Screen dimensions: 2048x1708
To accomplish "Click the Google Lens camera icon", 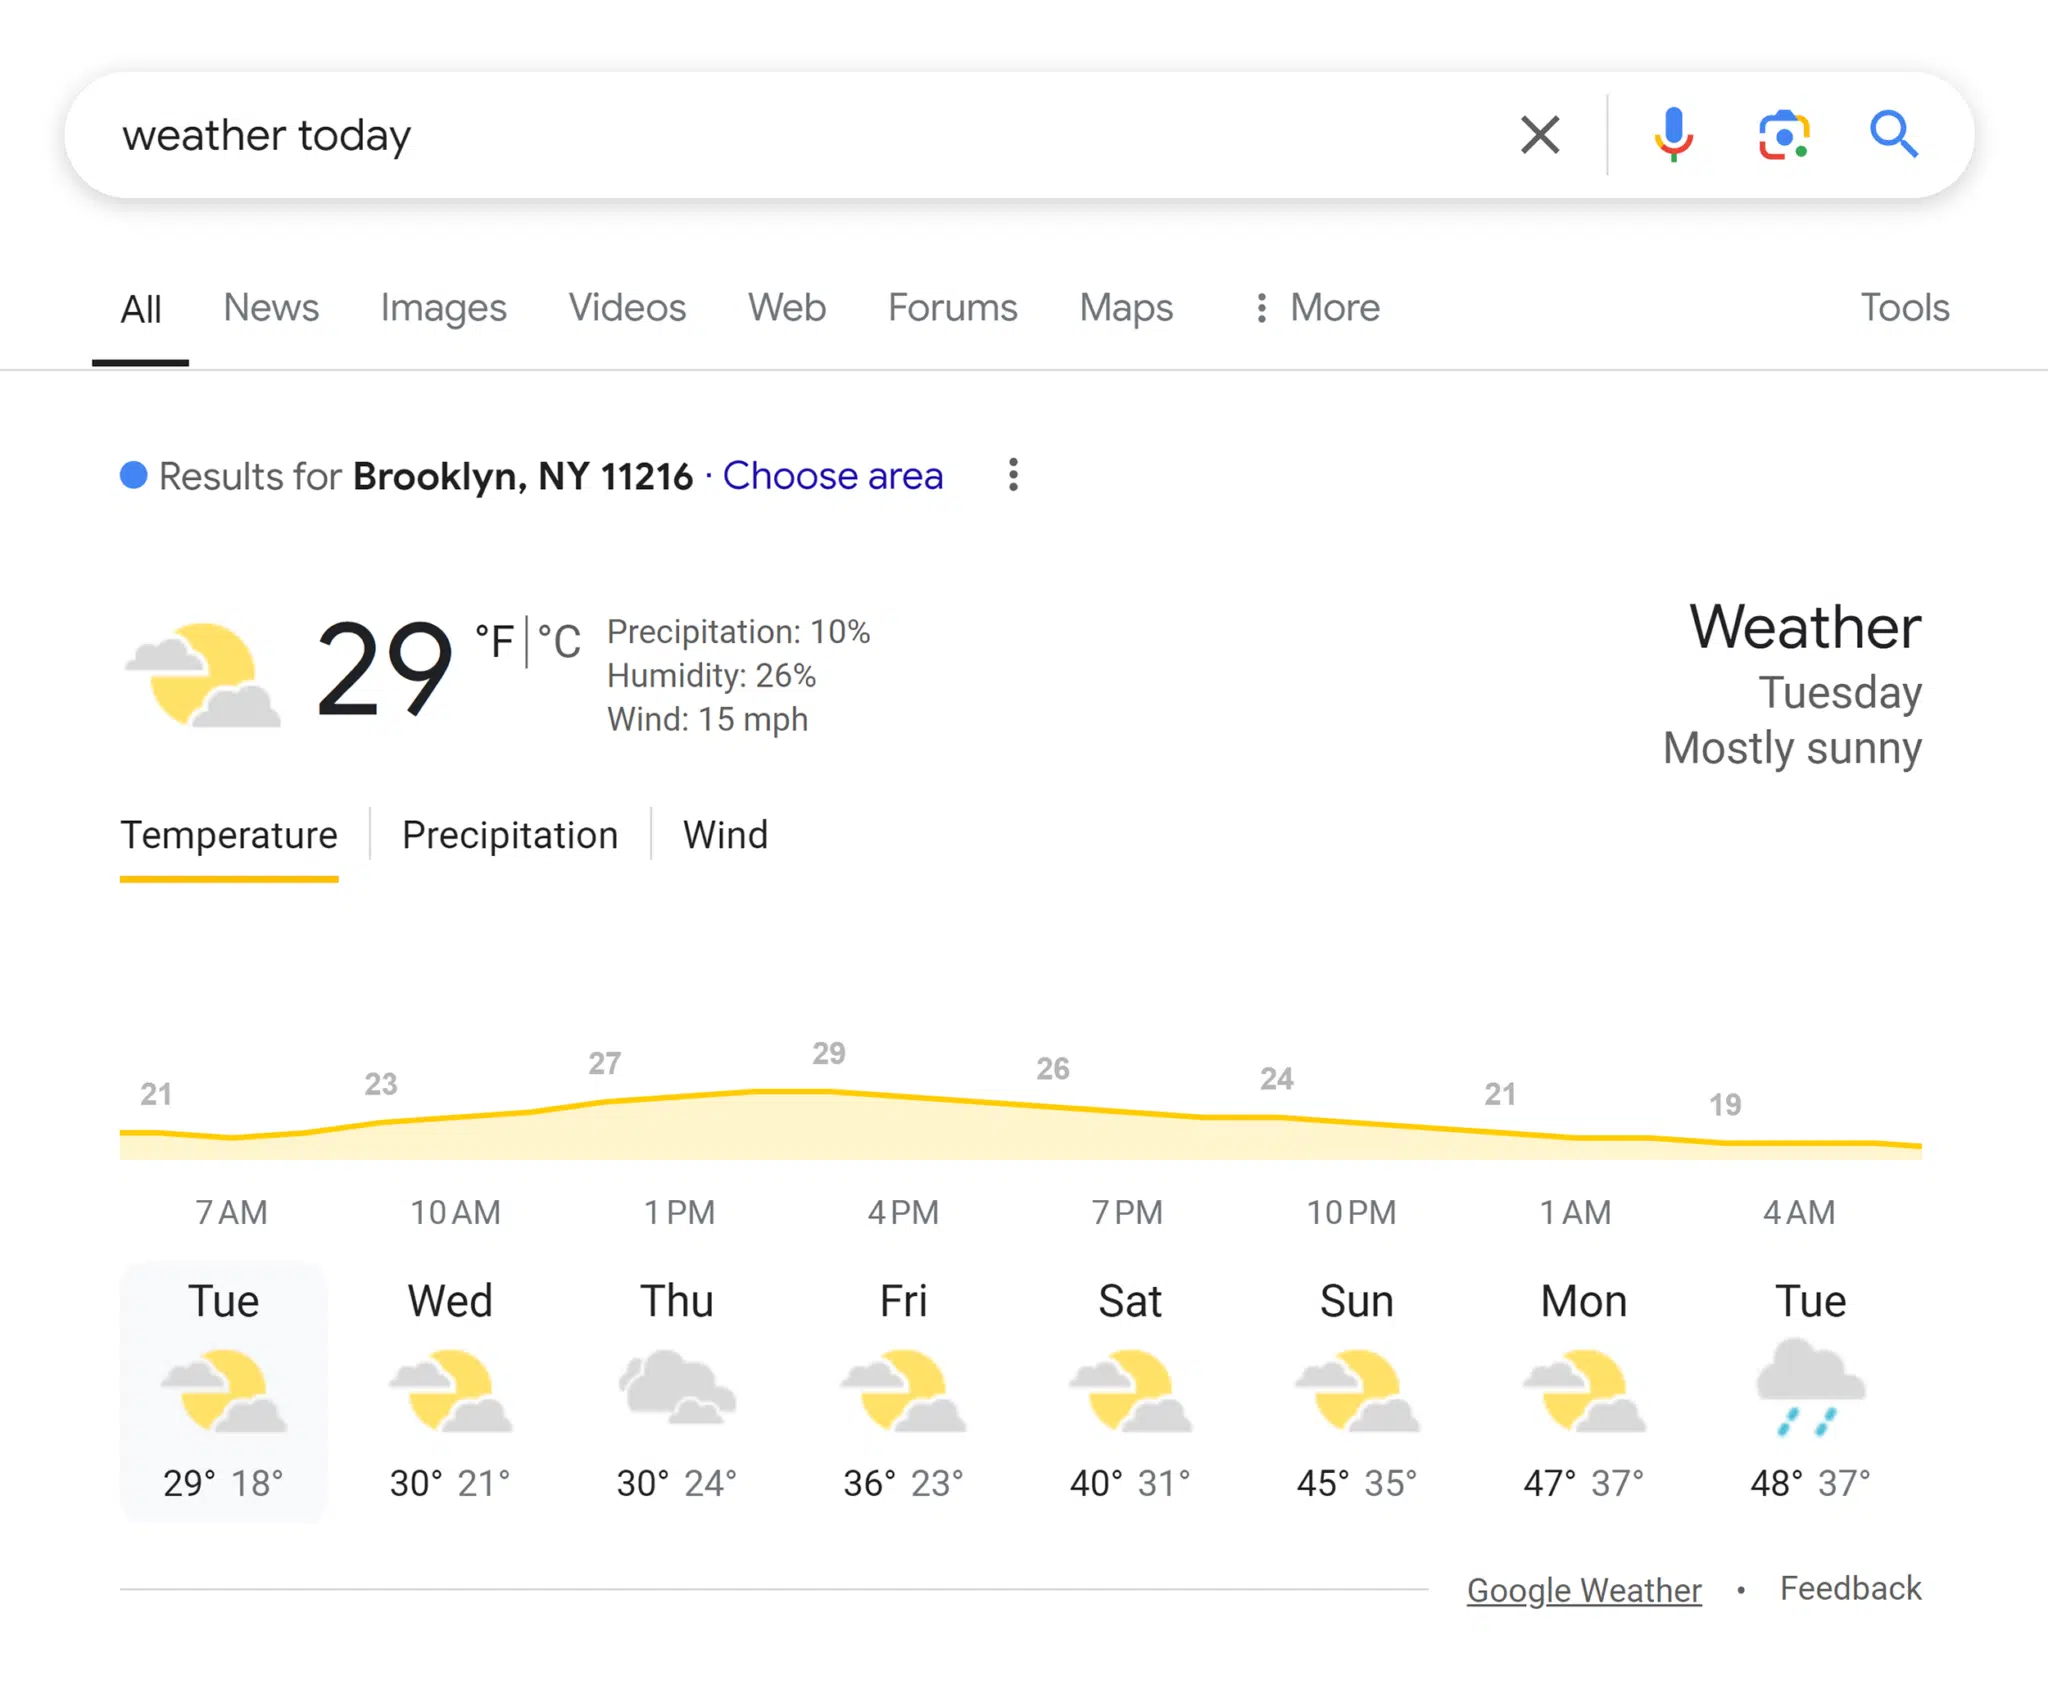I will point(1784,136).
